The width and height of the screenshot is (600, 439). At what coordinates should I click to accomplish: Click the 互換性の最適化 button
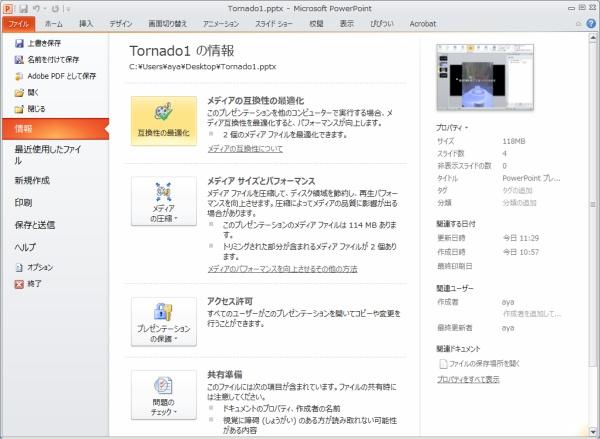(164, 121)
